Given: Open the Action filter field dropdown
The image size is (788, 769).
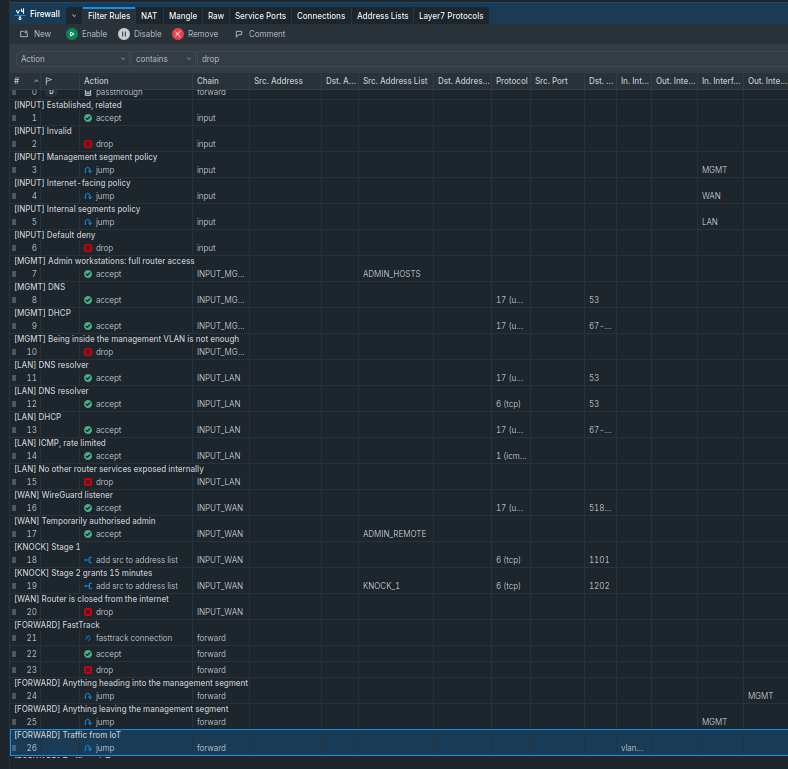Looking at the screenshot, I should pyautogui.click(x=72, y=59).
